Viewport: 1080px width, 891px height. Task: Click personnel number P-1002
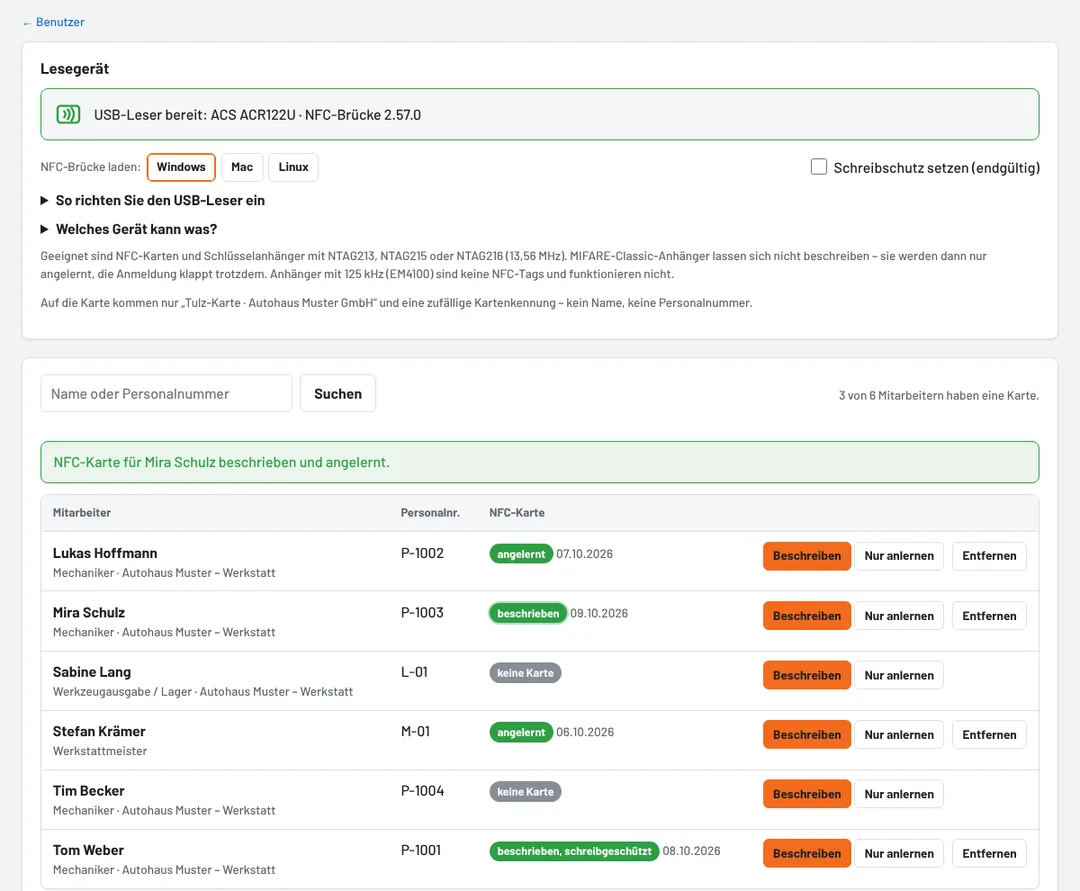pos(422,553)
